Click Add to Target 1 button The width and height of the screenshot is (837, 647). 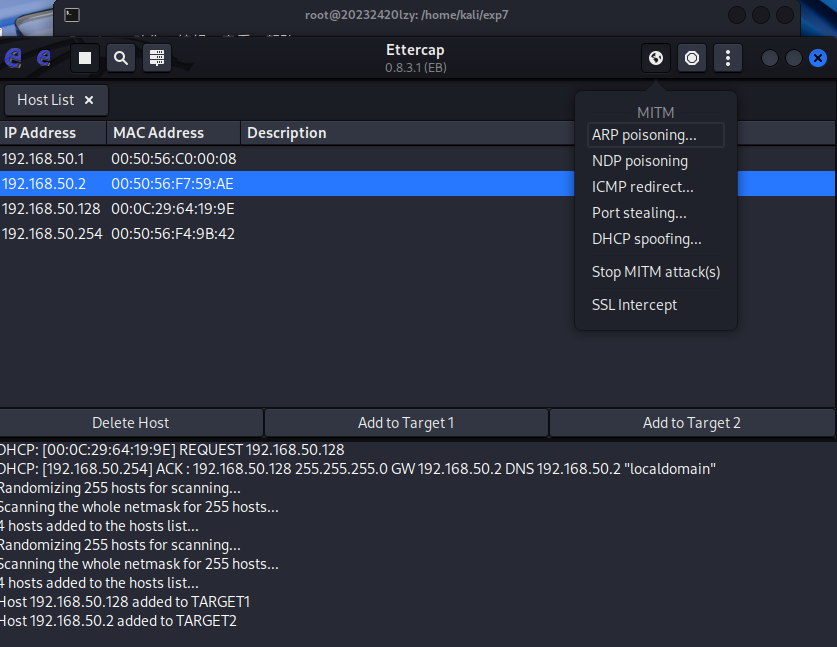click(x=406, y=423)
